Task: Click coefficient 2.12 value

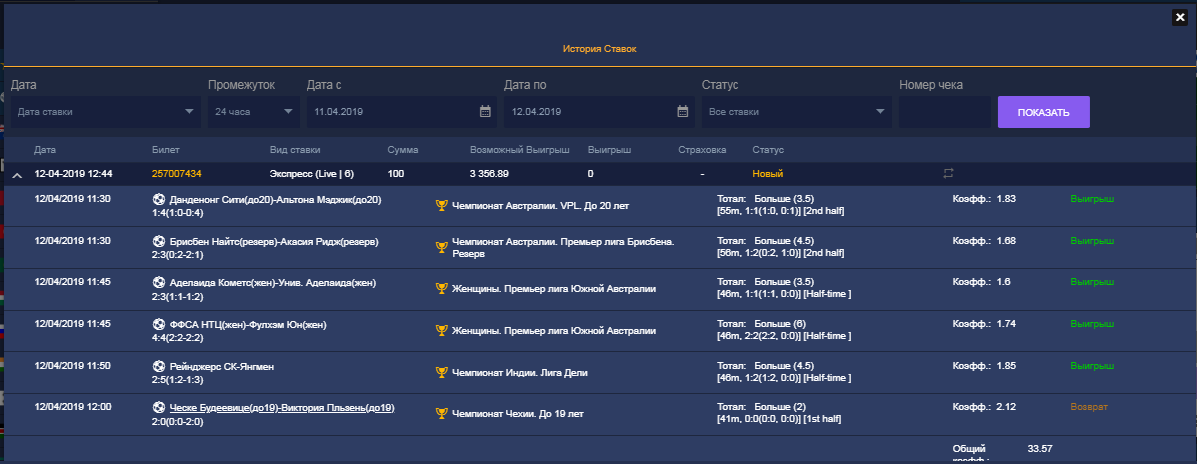Action: (1005, 408)
